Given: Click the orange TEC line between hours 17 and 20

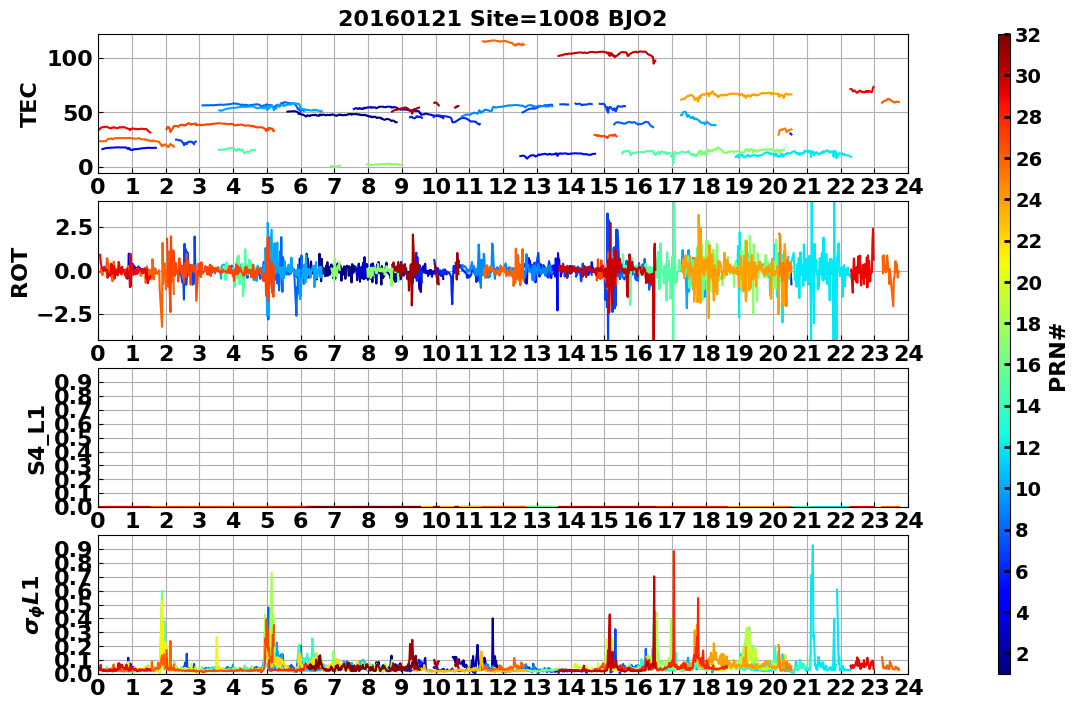Looking at the screenshot, I should (x=735, y=95).
